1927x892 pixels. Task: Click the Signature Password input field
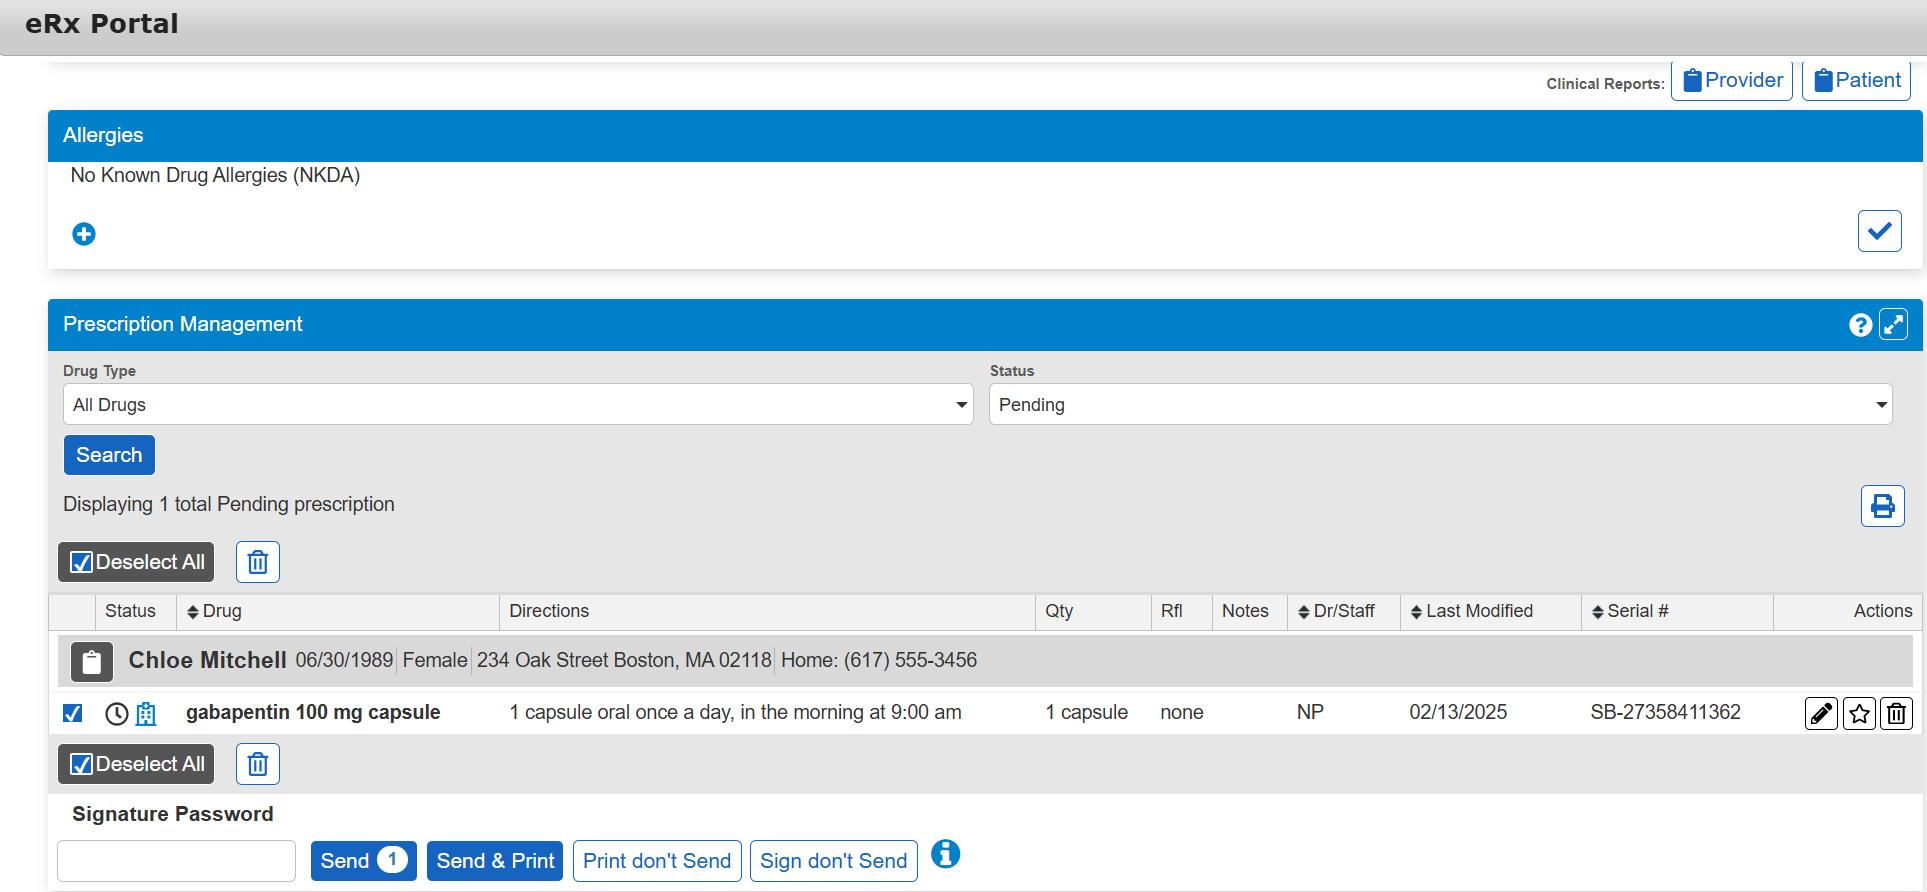click(177, 861)
